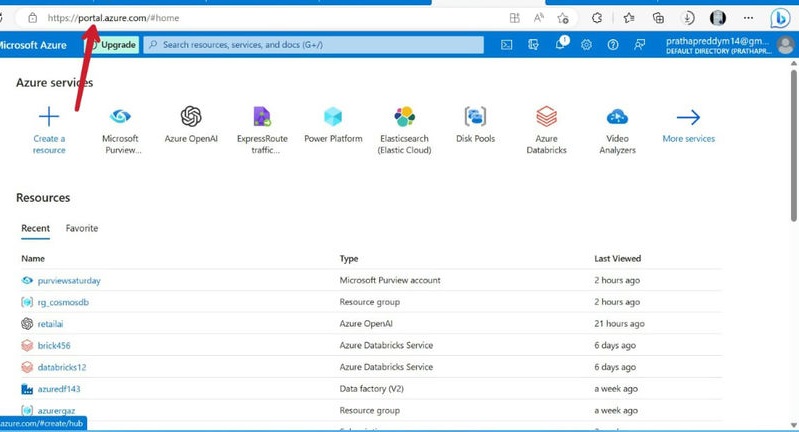The height and width of the screenshot is (432, 799).
Task: Open the browser Extensions puzzle icon
Action: [597, 18]
